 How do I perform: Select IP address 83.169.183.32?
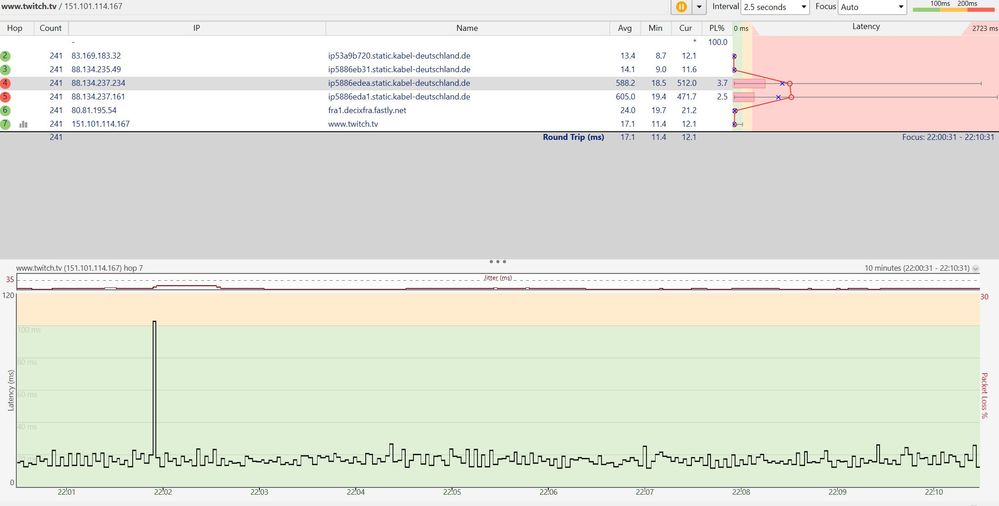click(x=96, y=56)
